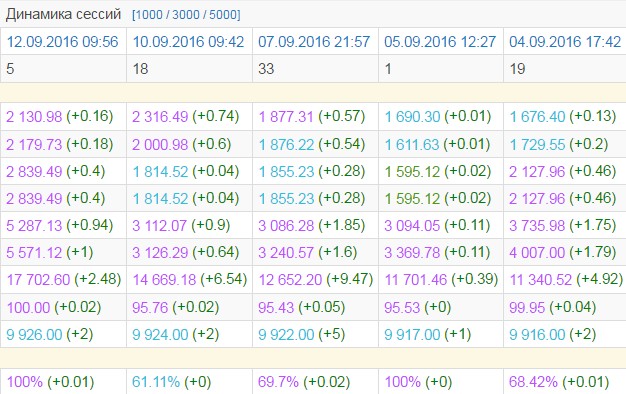Click value 3 369.78 (+0.11)
This screenshot has height=394, width=626.
coord(437,253)
